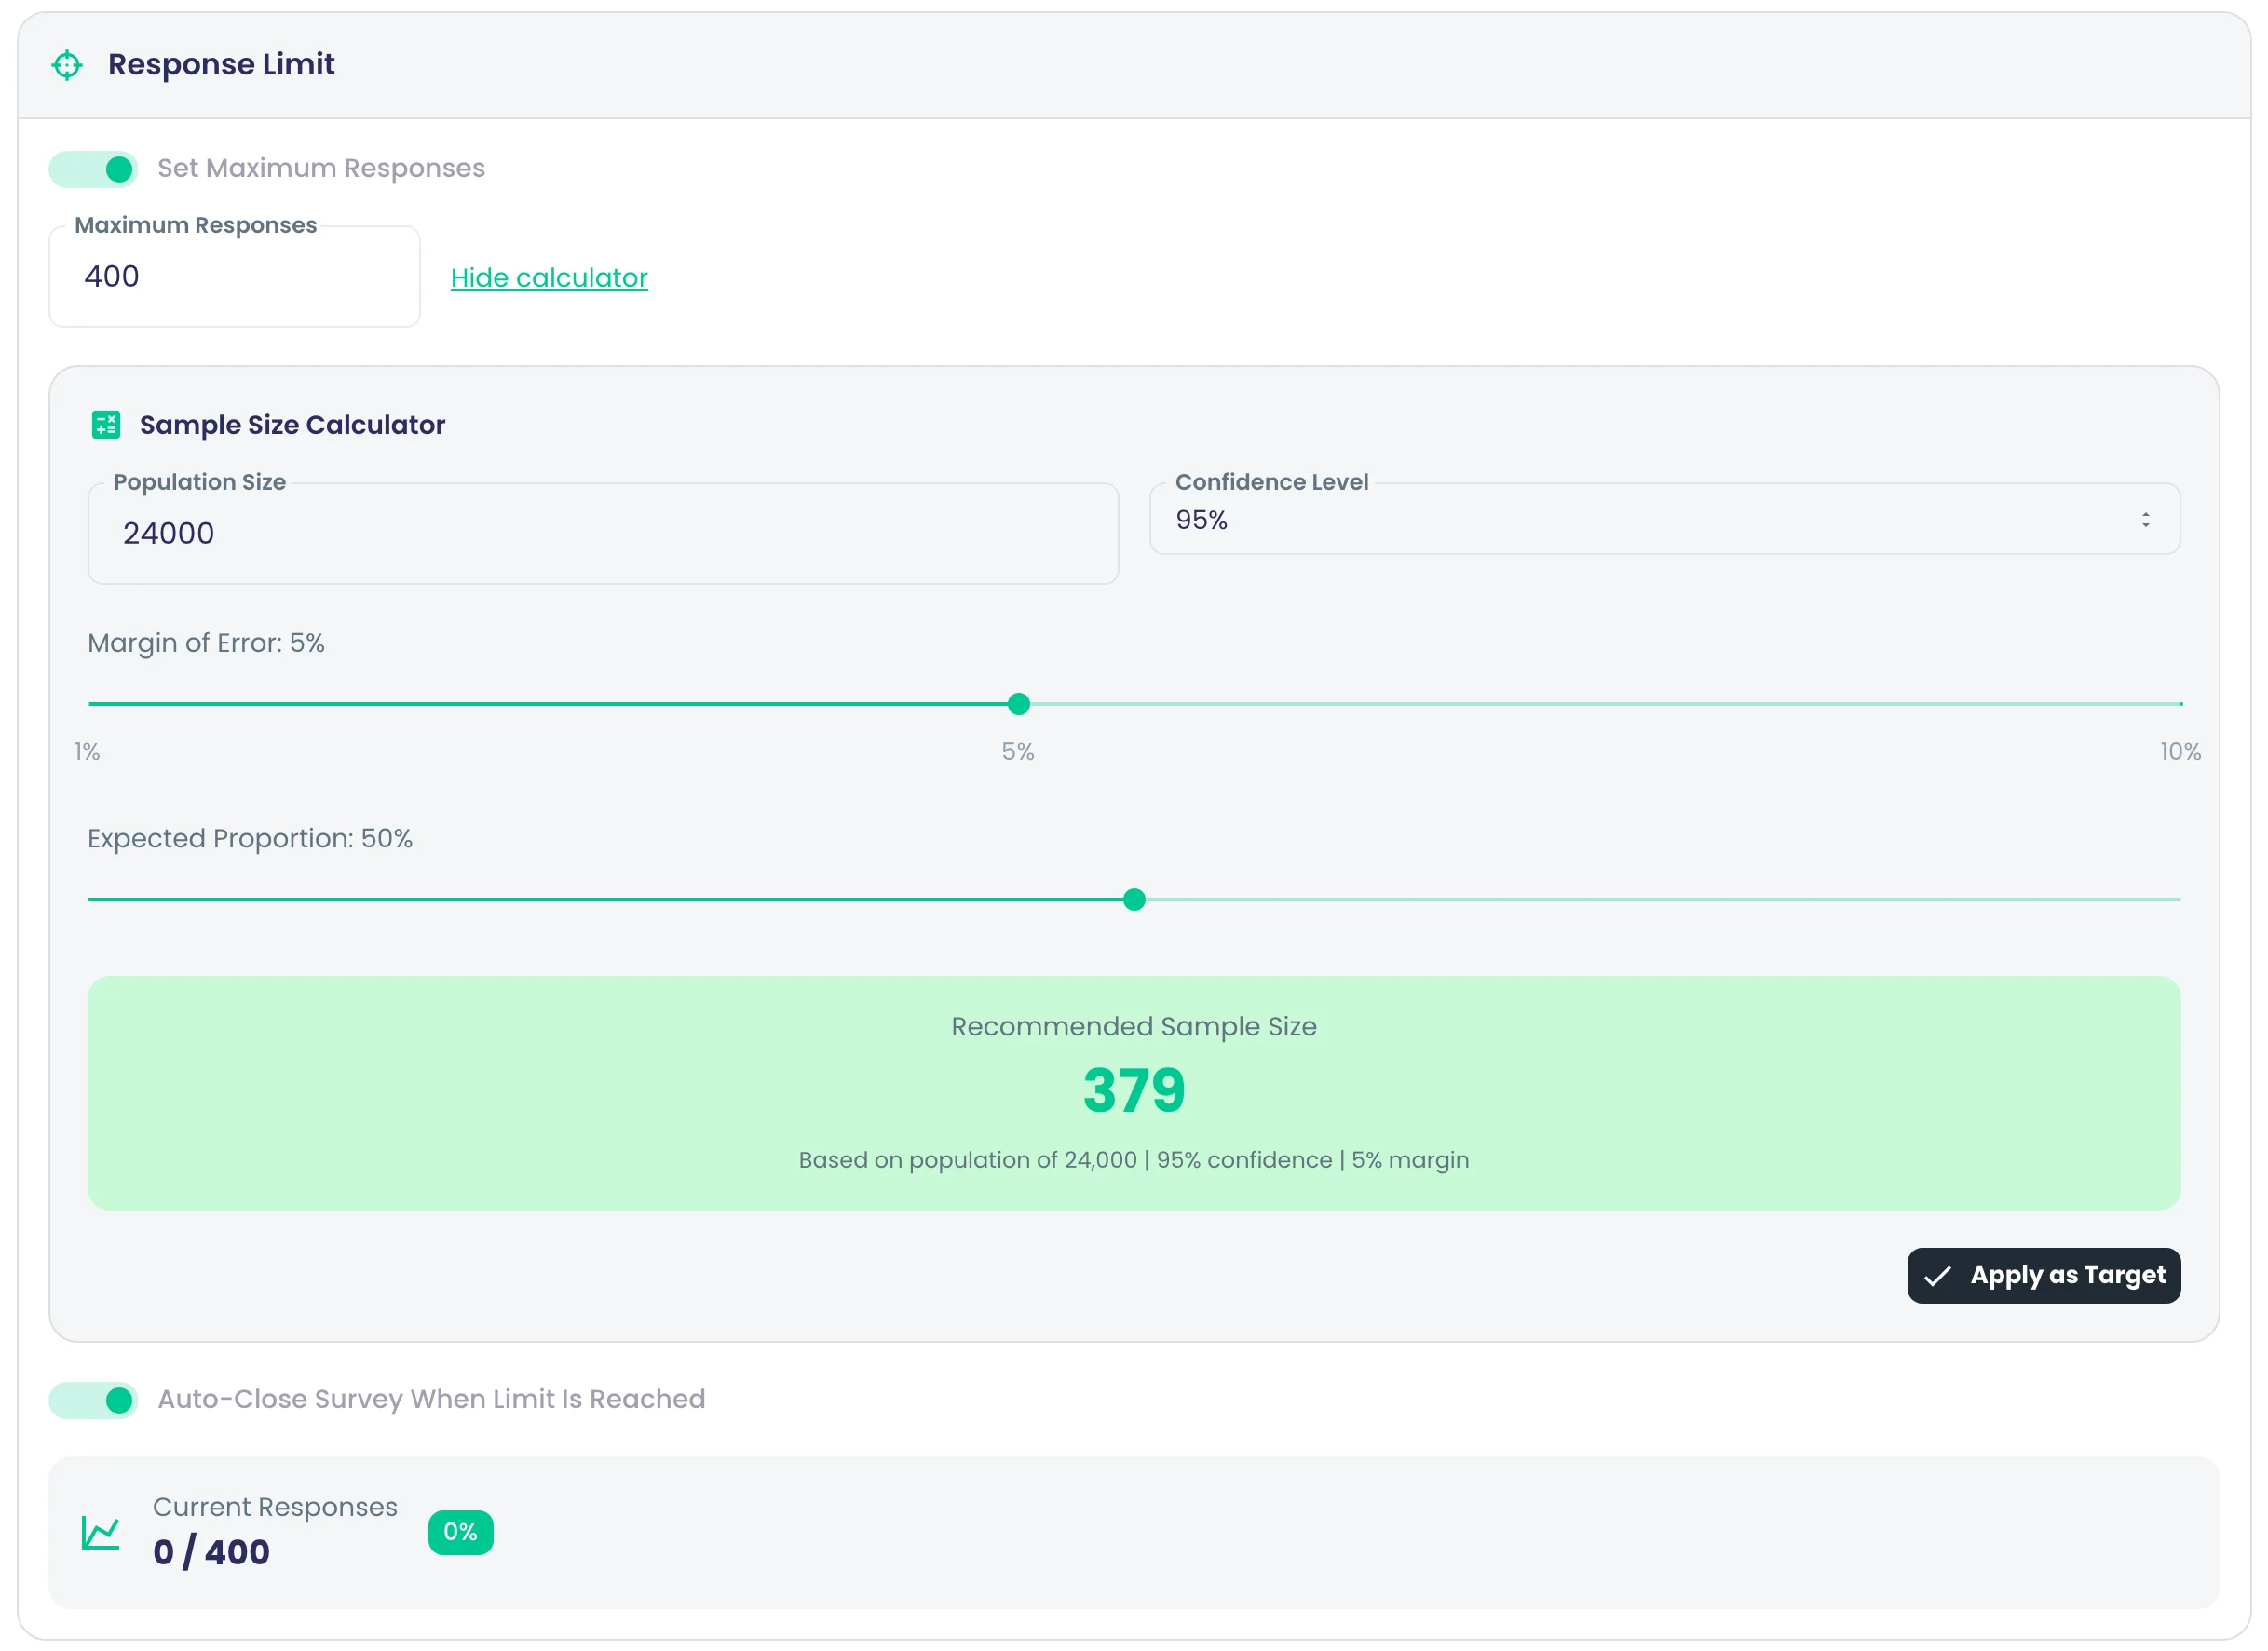This screenshot has width=2268, height=1651.
Task: Apply recommended sample as target
Action: click(2043, 1275)
